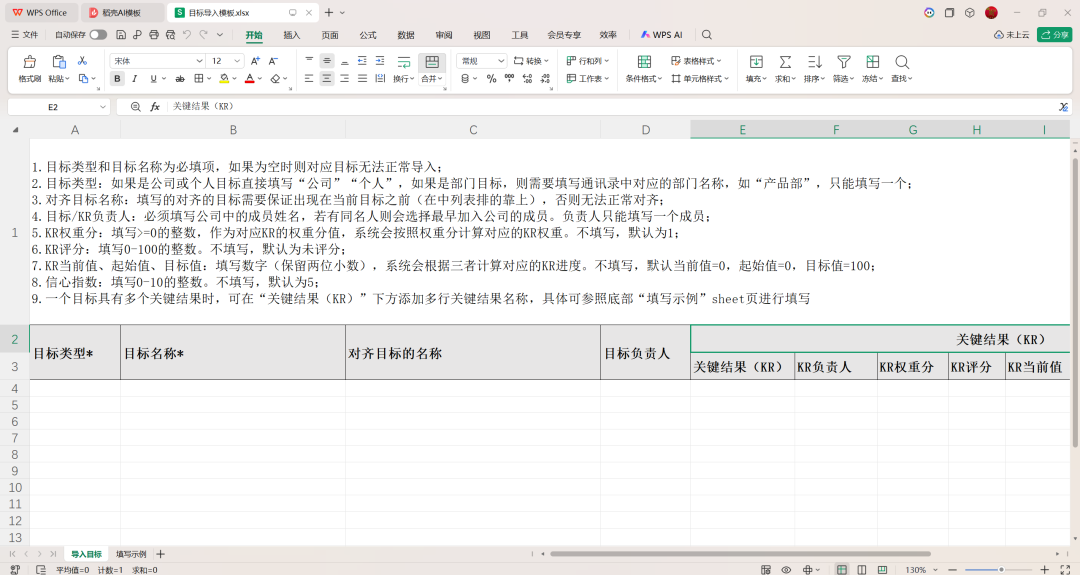Click the increase font size icon
This screenshot has height=575, width=1080.
point(255,61)
